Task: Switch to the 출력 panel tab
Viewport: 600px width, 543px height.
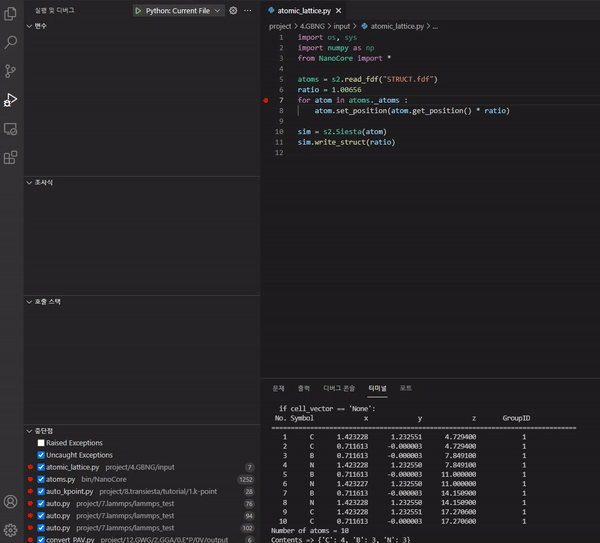Action: coord(304,387)
